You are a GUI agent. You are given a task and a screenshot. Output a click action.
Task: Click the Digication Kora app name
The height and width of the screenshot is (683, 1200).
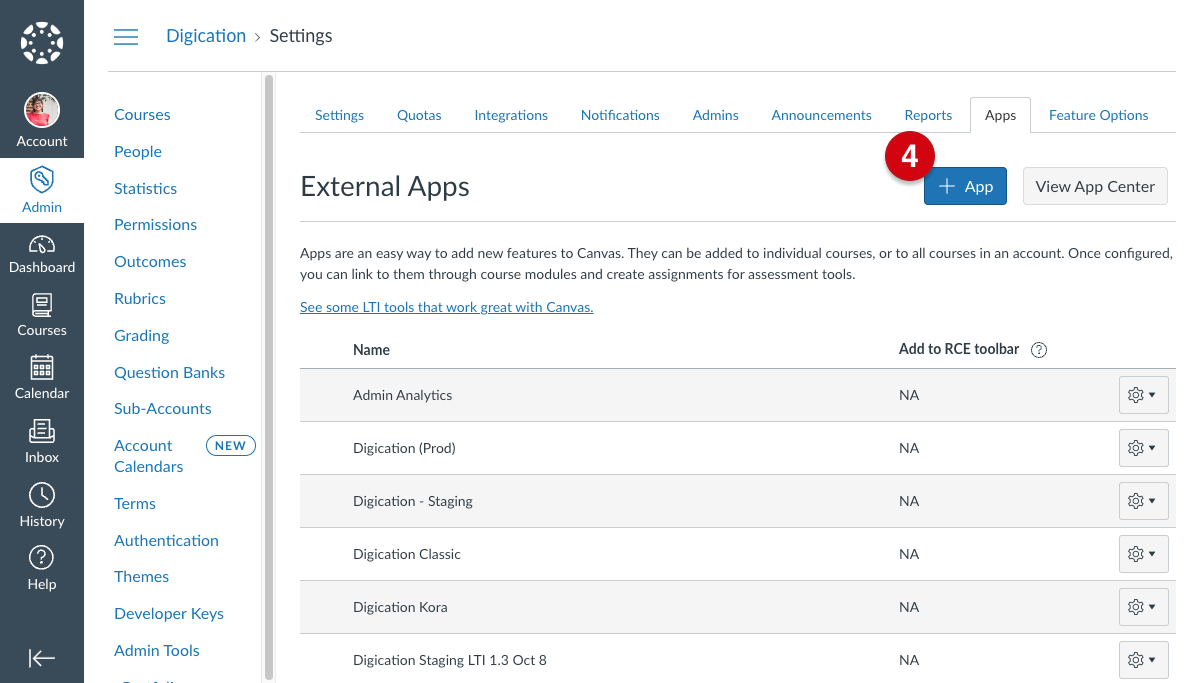tap(400, 607)
